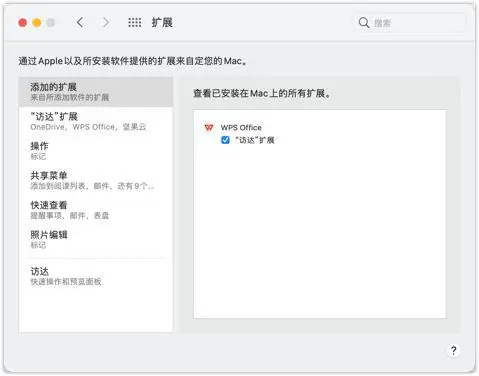
Task: Show all preferences grid icon
Action: [135, 23]
